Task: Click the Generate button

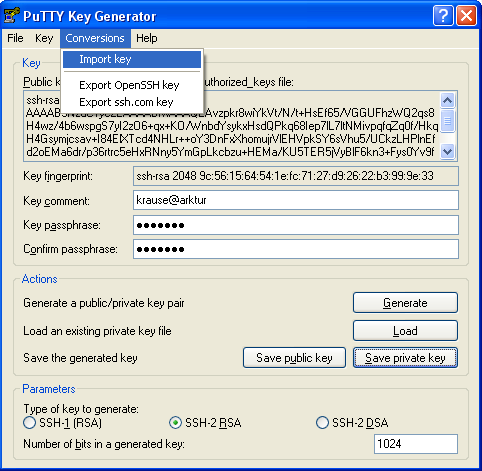Action: [405, 303]
